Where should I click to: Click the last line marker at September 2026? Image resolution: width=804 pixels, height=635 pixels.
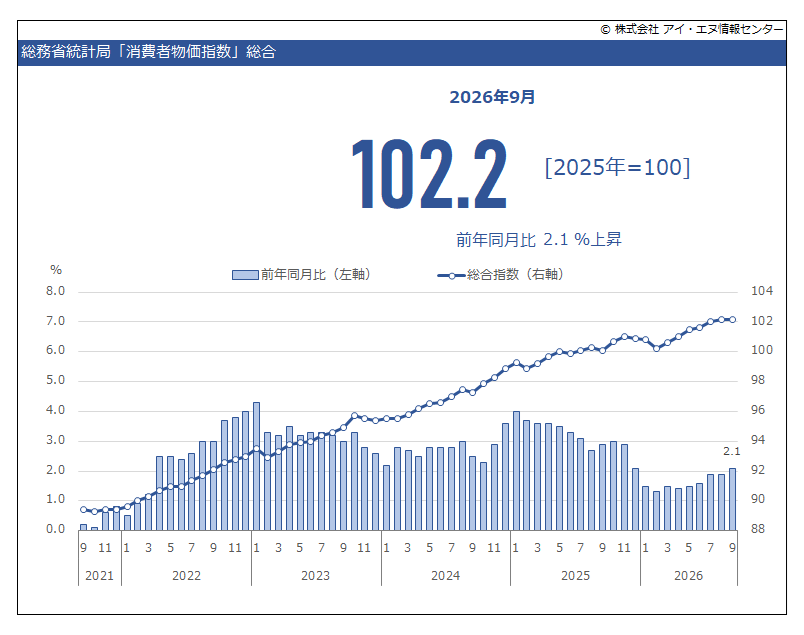732,320
